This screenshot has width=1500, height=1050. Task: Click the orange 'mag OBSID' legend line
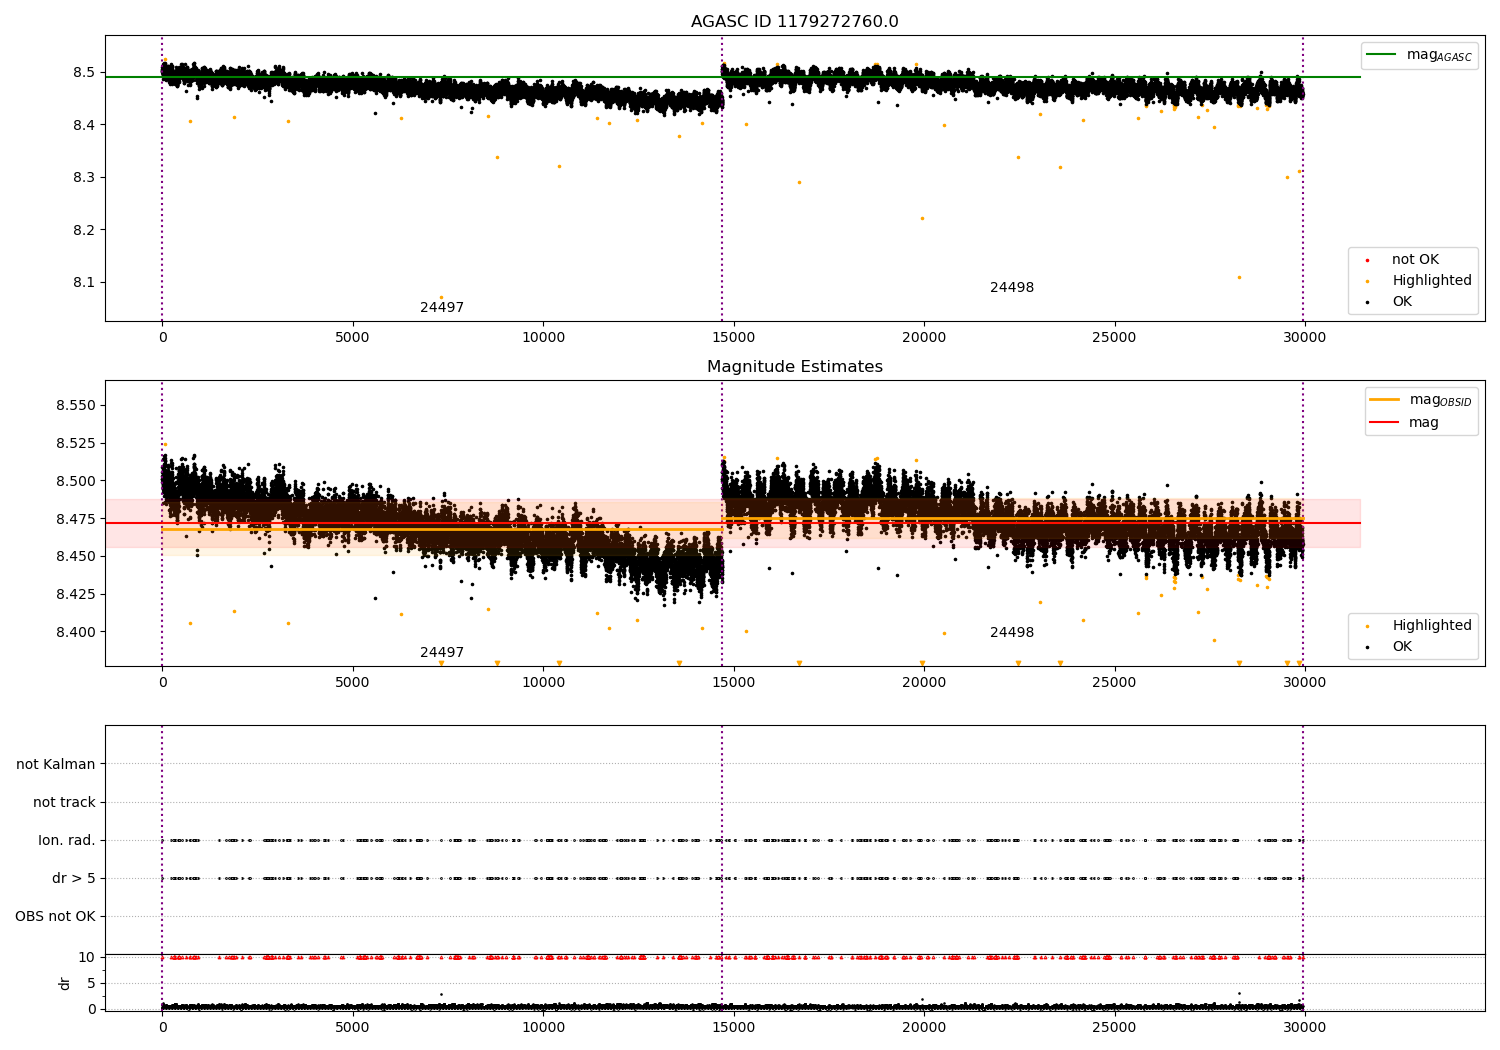[x=1385, y=399]
